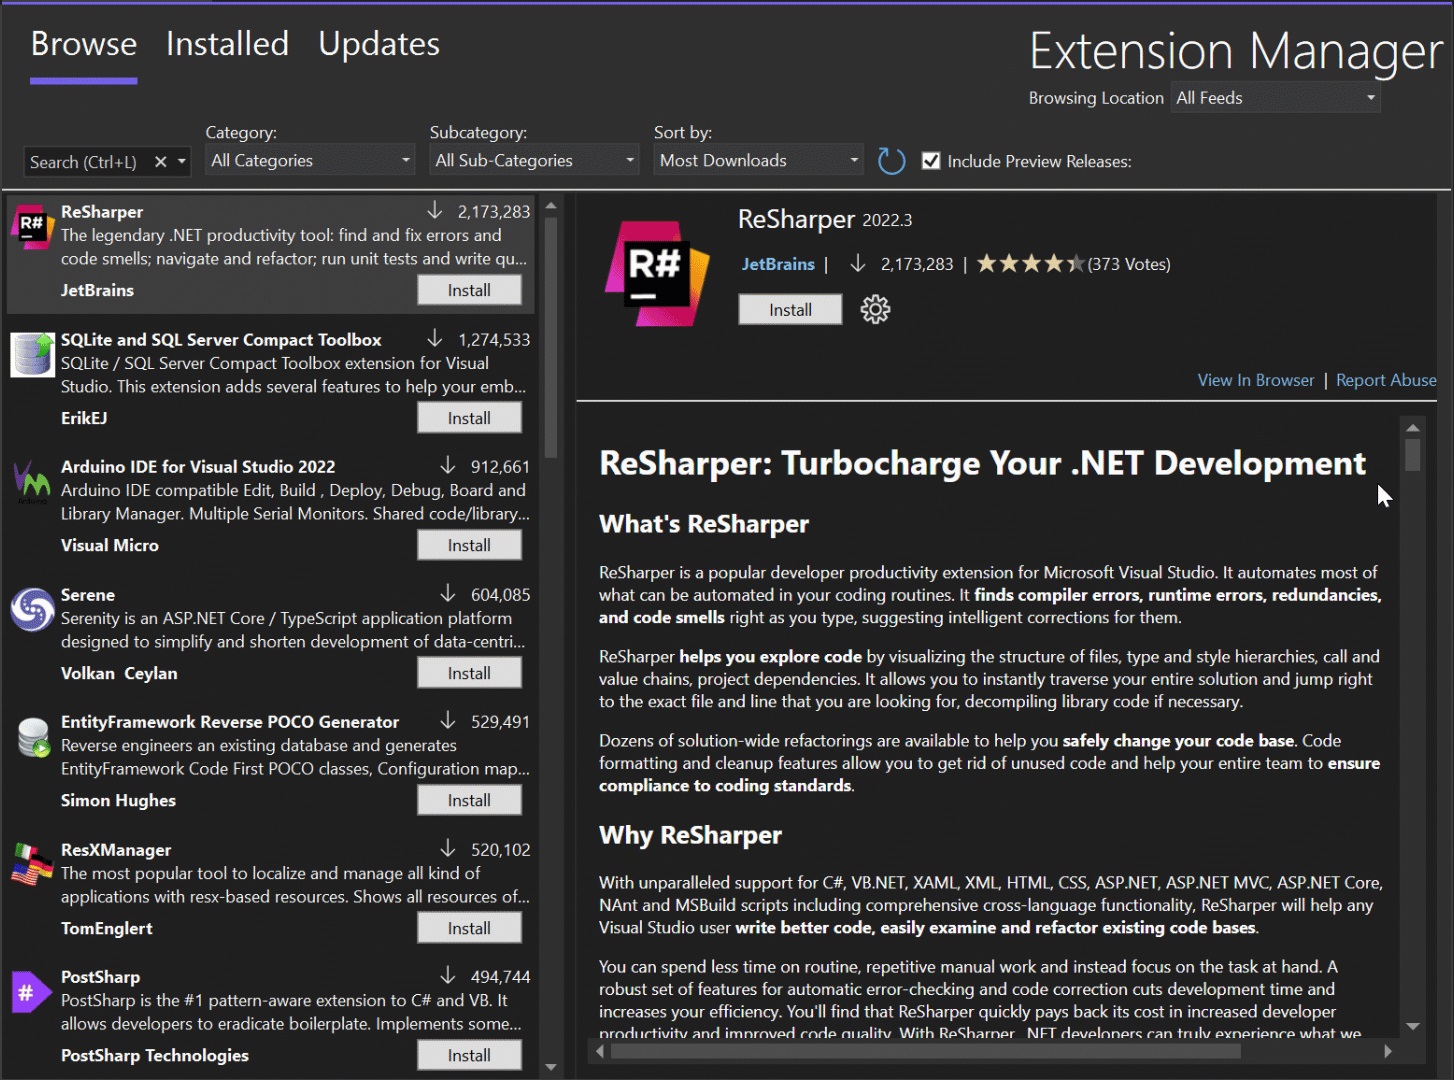Click the refresh icon beside Sort by

(891, 161)
